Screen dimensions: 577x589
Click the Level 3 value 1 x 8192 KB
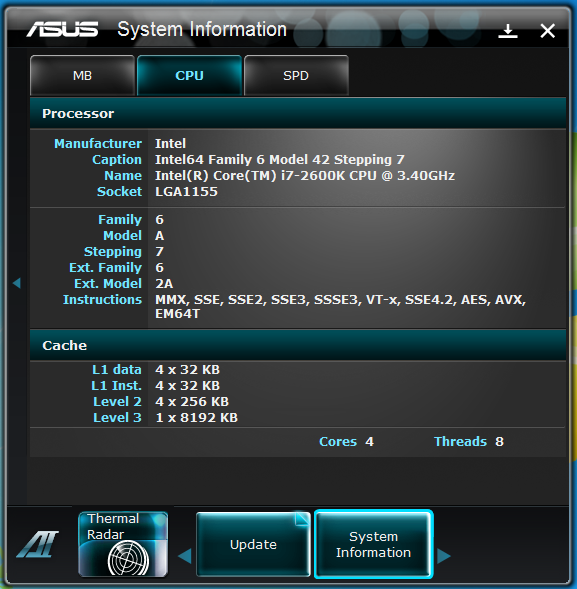(x=196, y=418)
